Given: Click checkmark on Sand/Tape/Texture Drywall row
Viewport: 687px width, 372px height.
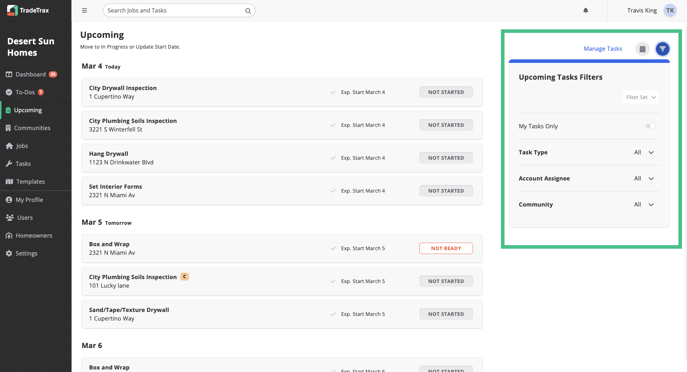Looking at the screenshot, I should (x=333, y=314).
